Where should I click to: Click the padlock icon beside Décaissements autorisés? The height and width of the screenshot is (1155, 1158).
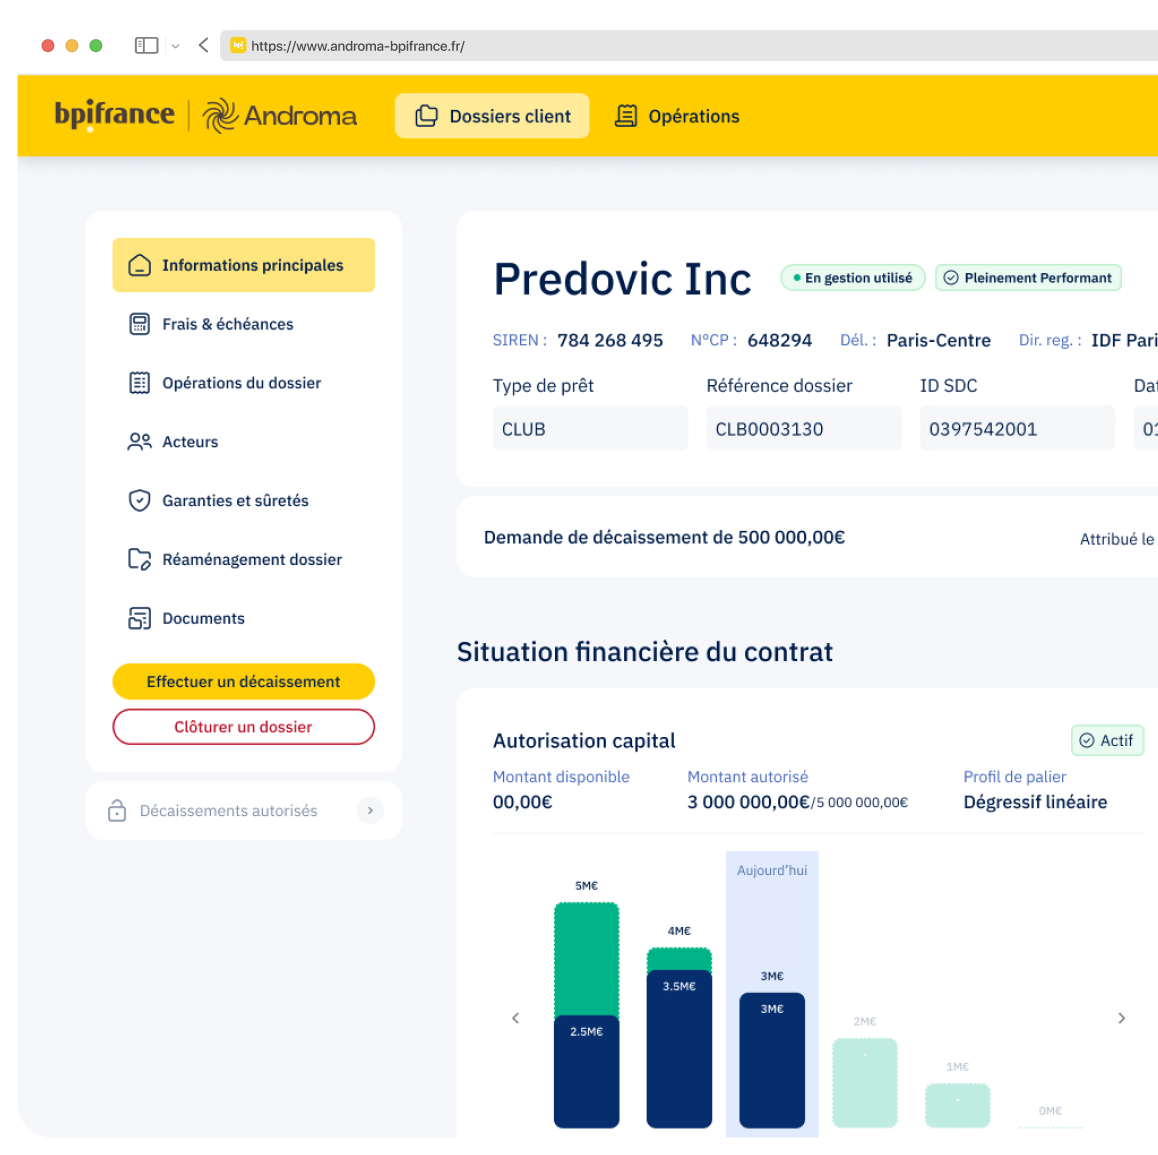click(x=117, y=811)
